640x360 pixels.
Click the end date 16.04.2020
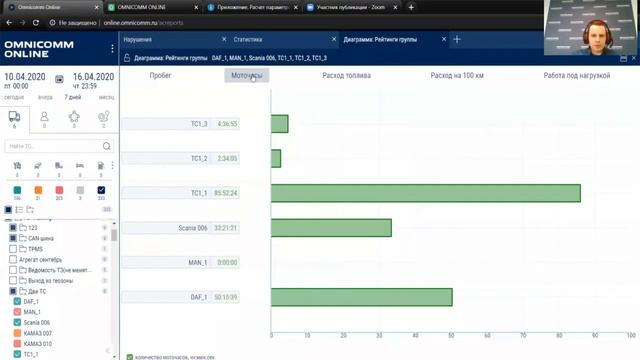point(93,77)
